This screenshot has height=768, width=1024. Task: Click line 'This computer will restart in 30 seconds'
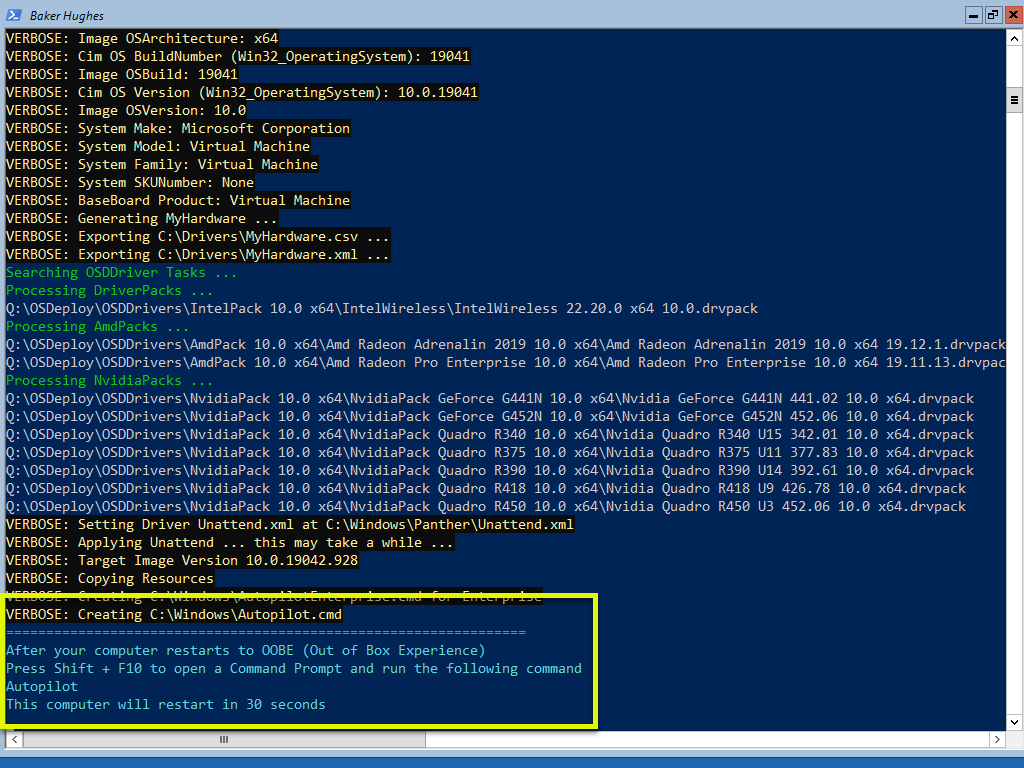[x=166, y=705]
